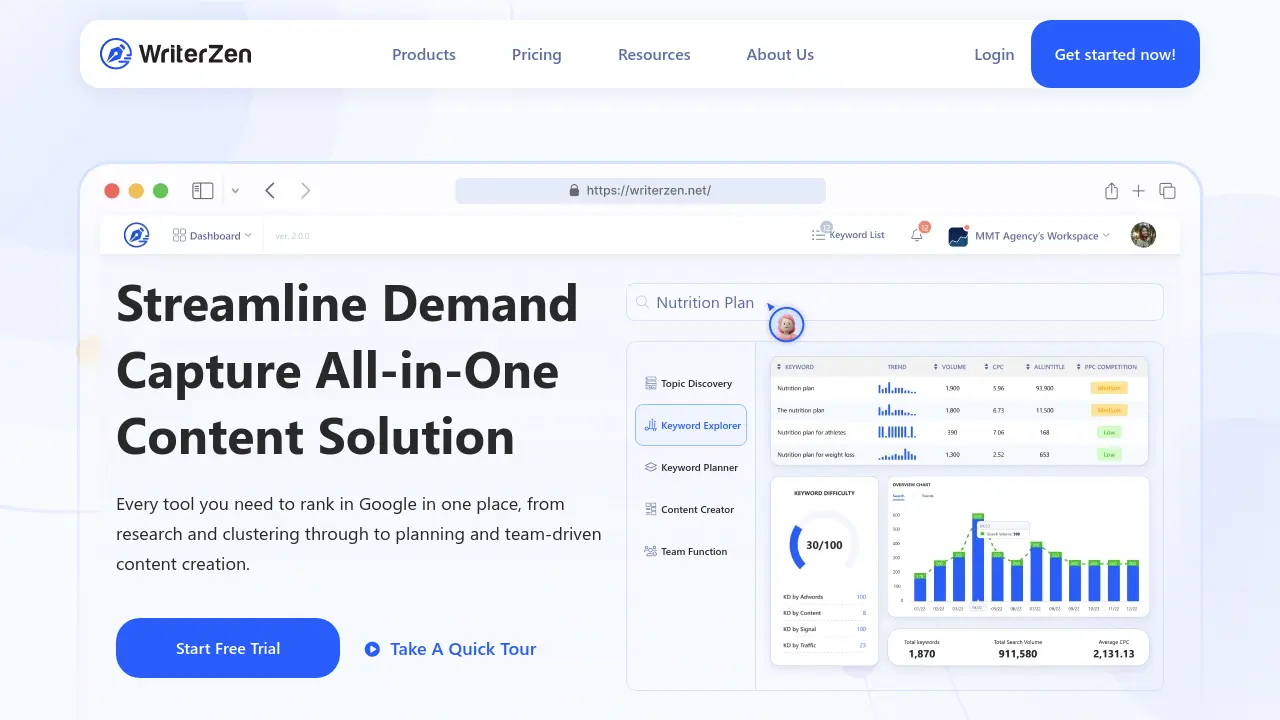Screen dimensions: 1280x720
Task: Start the free trial
Action: 228,648
